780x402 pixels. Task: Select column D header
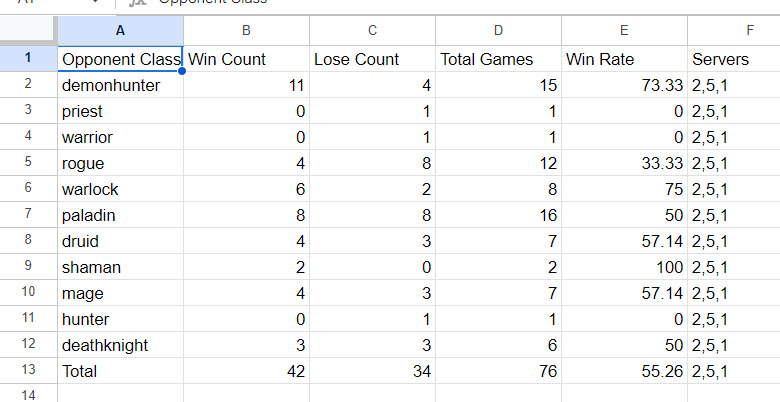498,31
